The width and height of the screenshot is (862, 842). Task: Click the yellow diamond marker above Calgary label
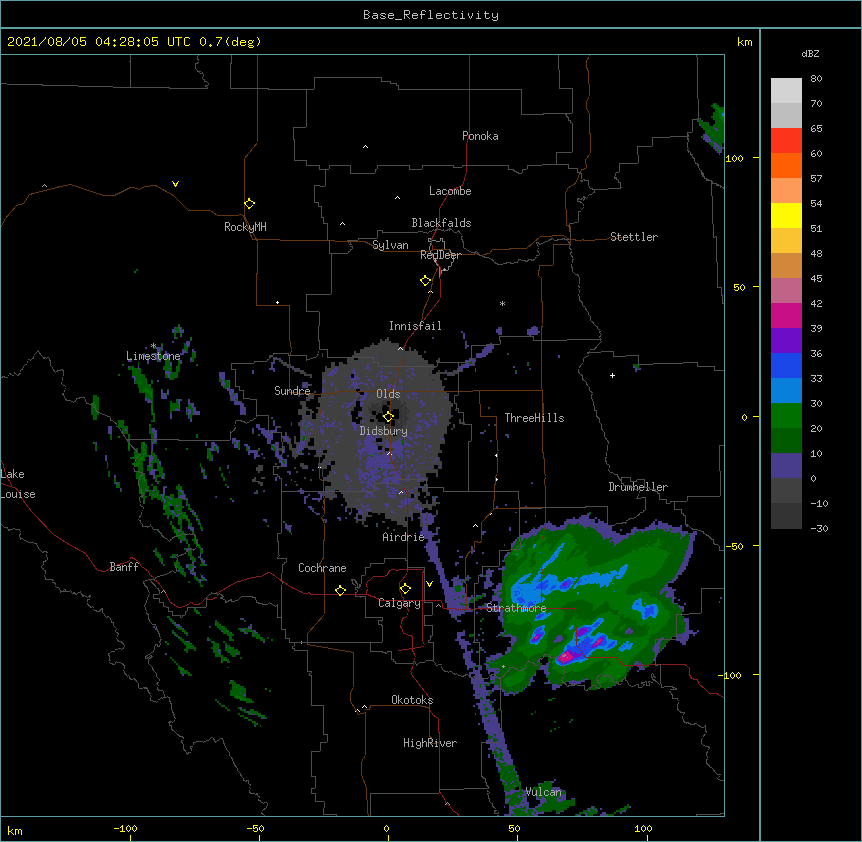[x=405, y=589]
